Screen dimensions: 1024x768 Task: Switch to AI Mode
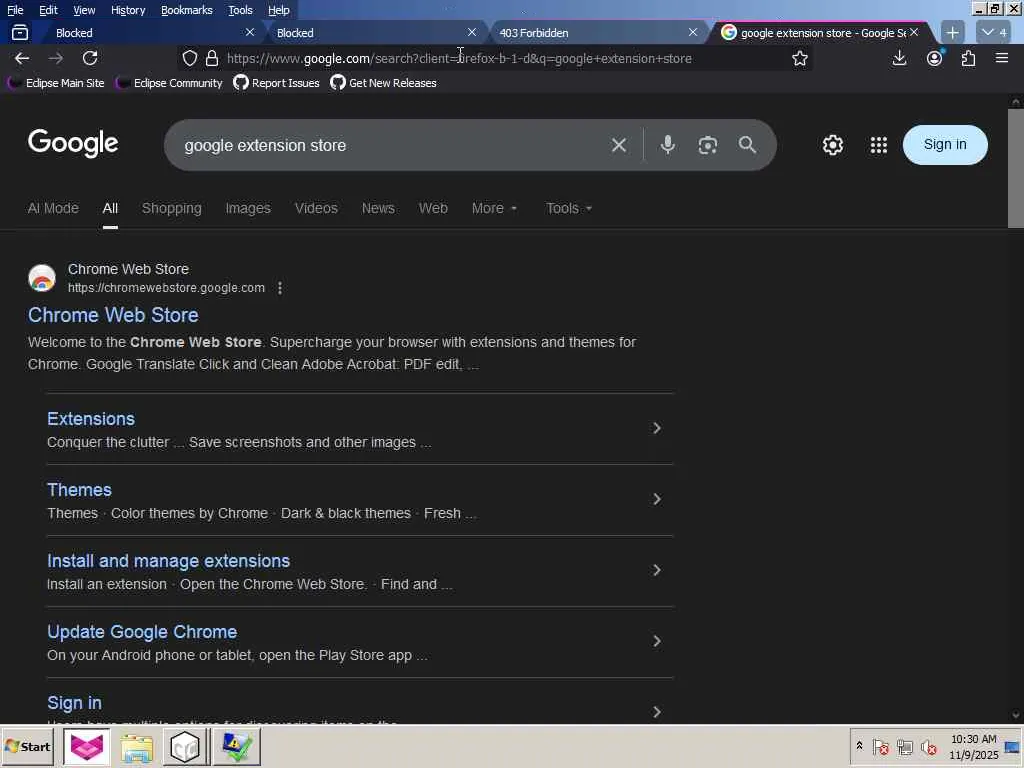point(53,208)
